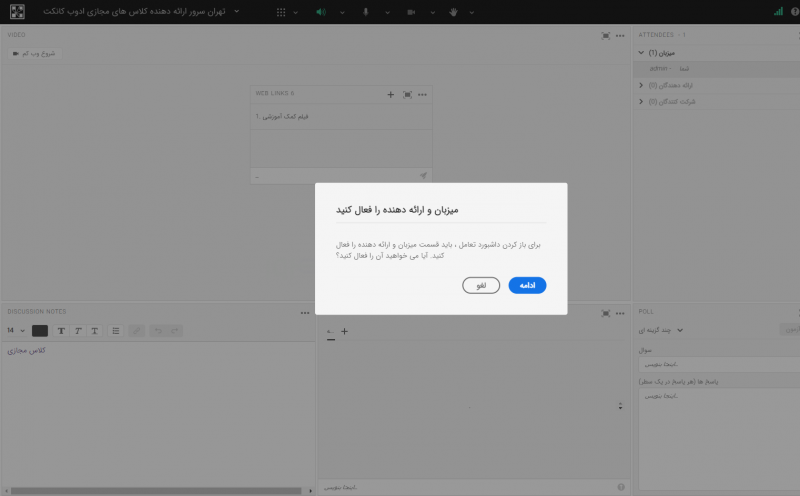Expand dropdown arrow next to pods grid

[295, 12]
